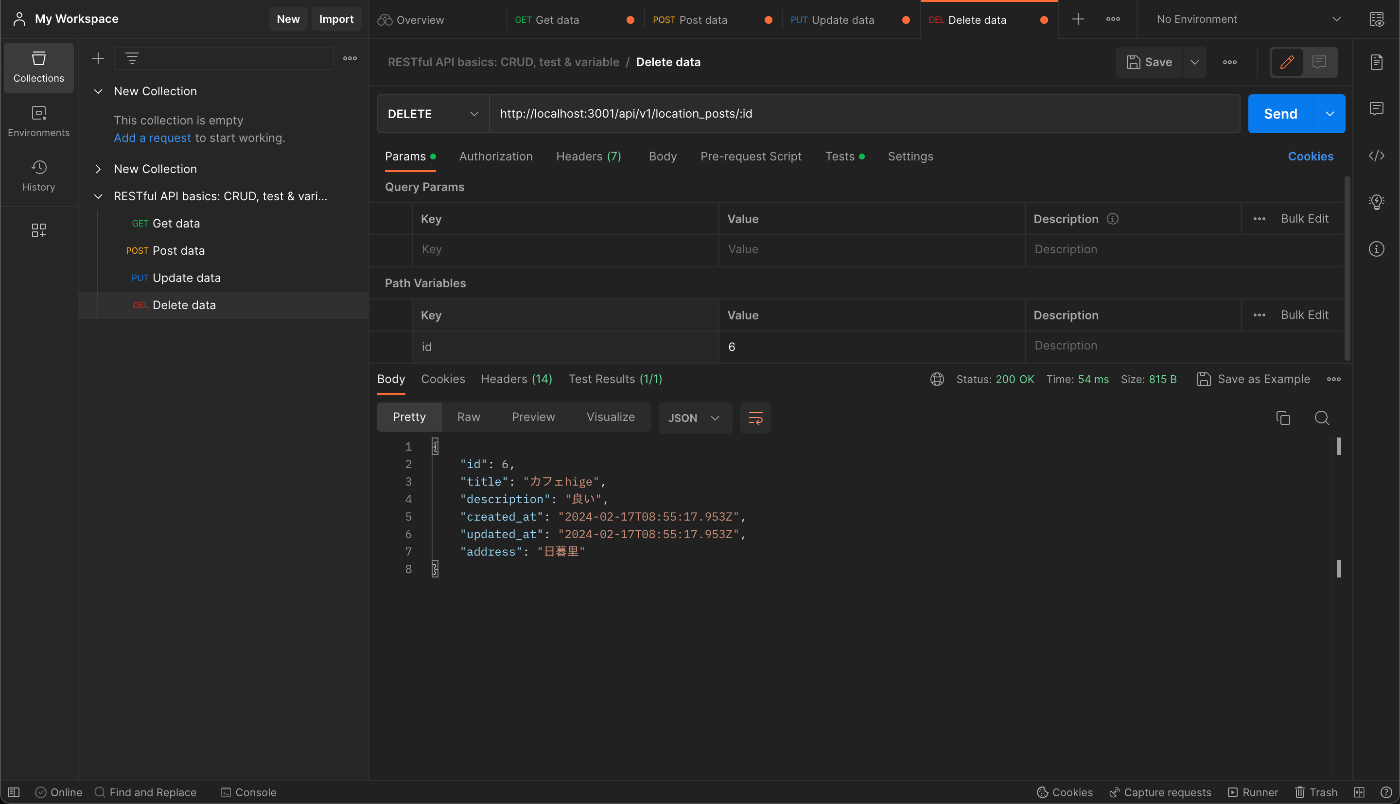Toggle two-pane layout icon in status bar
The image size is (1400, 804).
pos(1361,792)
